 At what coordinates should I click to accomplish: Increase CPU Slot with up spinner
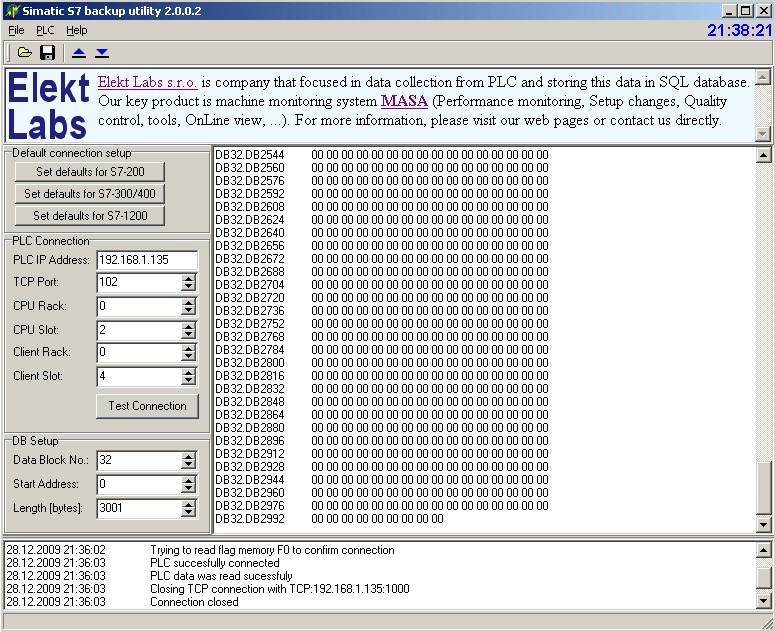188,326
